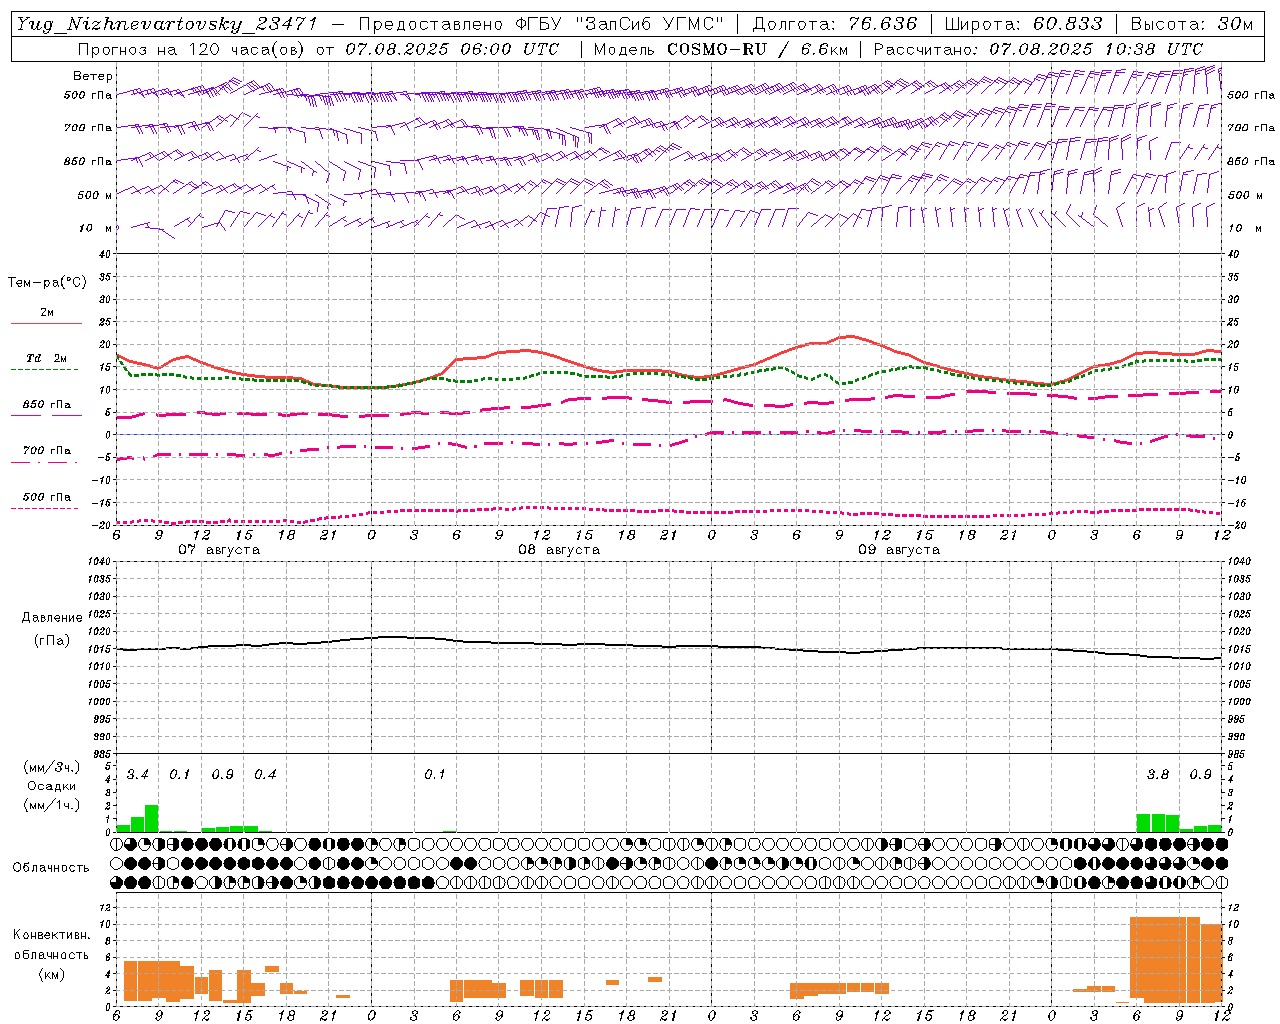Screen dimensions: 1280x1024
Task: Click the pink dotted line sample under 500 гПа legend
Action: click(x=46, y=508)
